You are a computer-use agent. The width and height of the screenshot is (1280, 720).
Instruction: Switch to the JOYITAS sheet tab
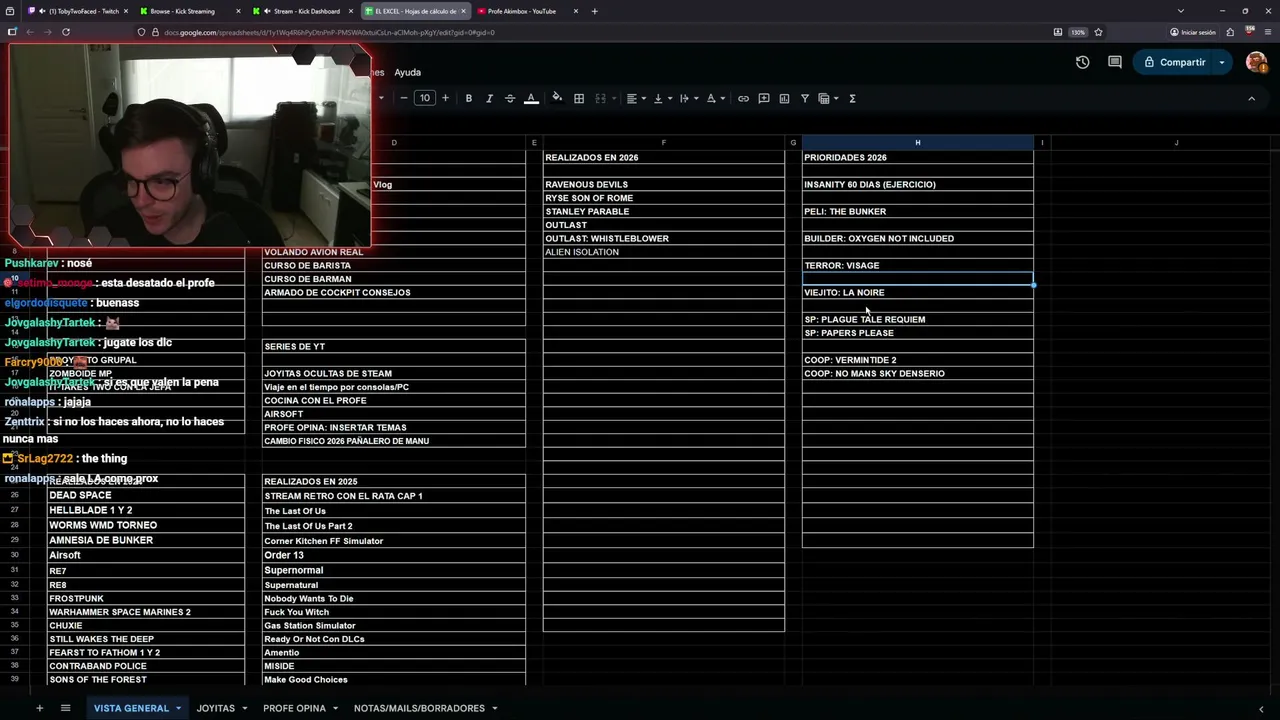click(x=216, y=708)
